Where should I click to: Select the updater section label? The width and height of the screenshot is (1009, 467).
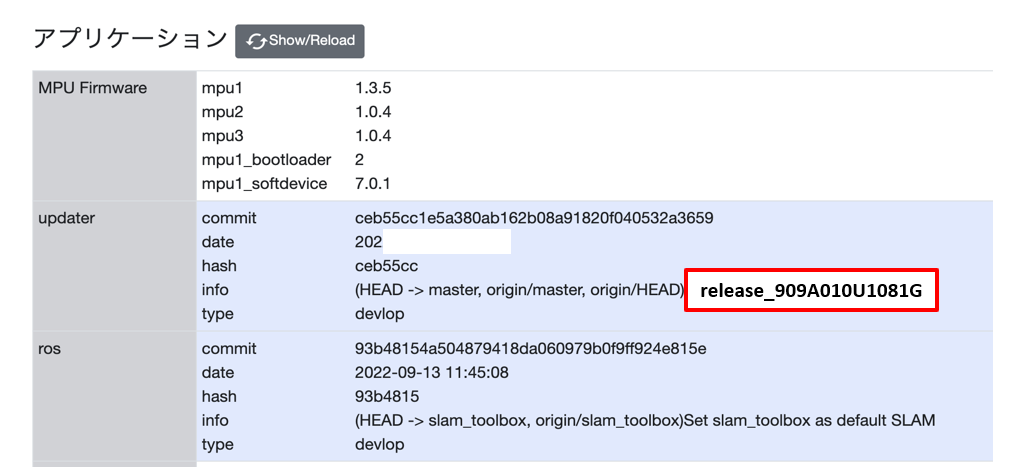pos(66,218)
